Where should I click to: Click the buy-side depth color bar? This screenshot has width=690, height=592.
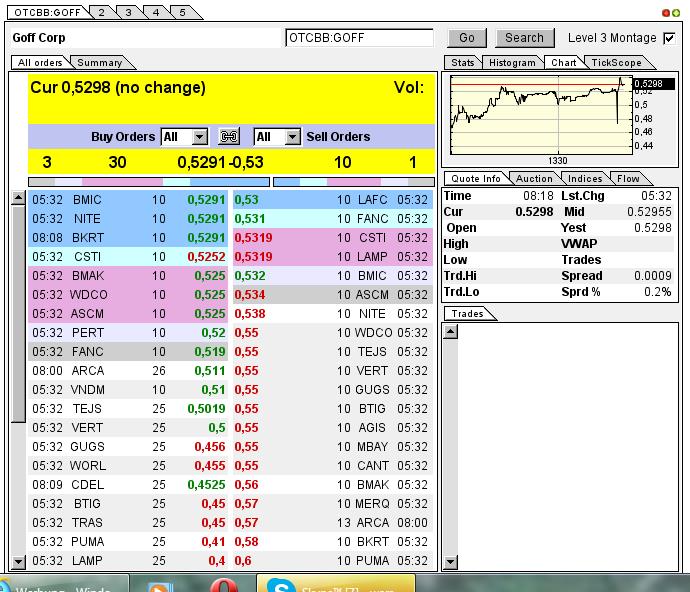coord(149,182)
